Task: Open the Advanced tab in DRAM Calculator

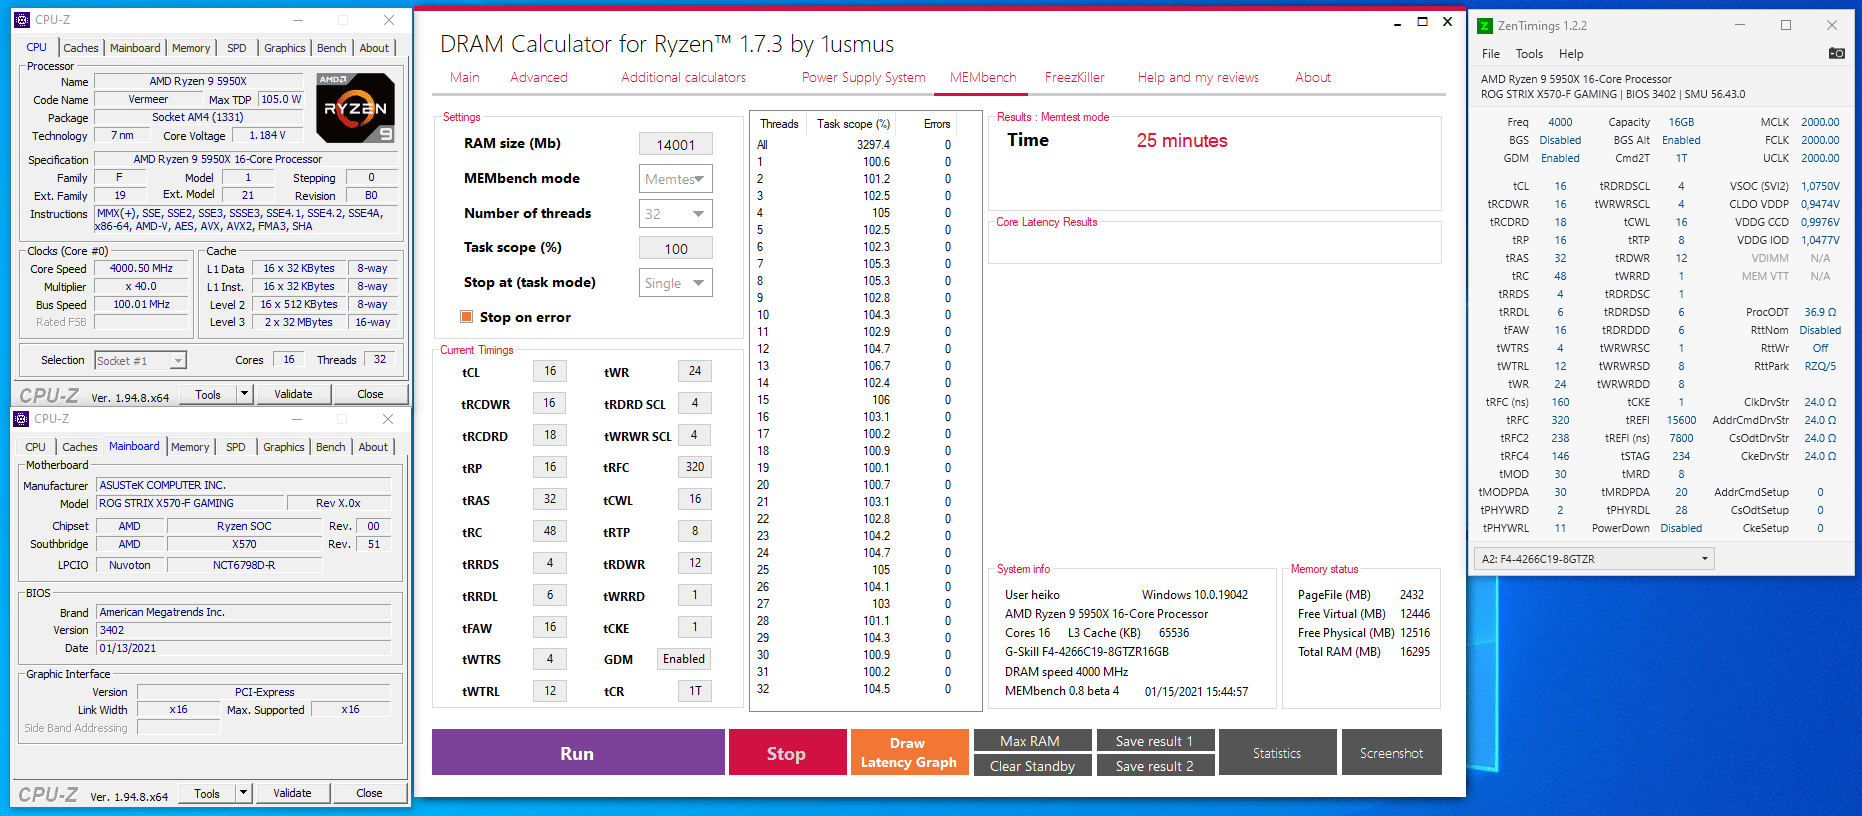Action: (x=538, y=77)
